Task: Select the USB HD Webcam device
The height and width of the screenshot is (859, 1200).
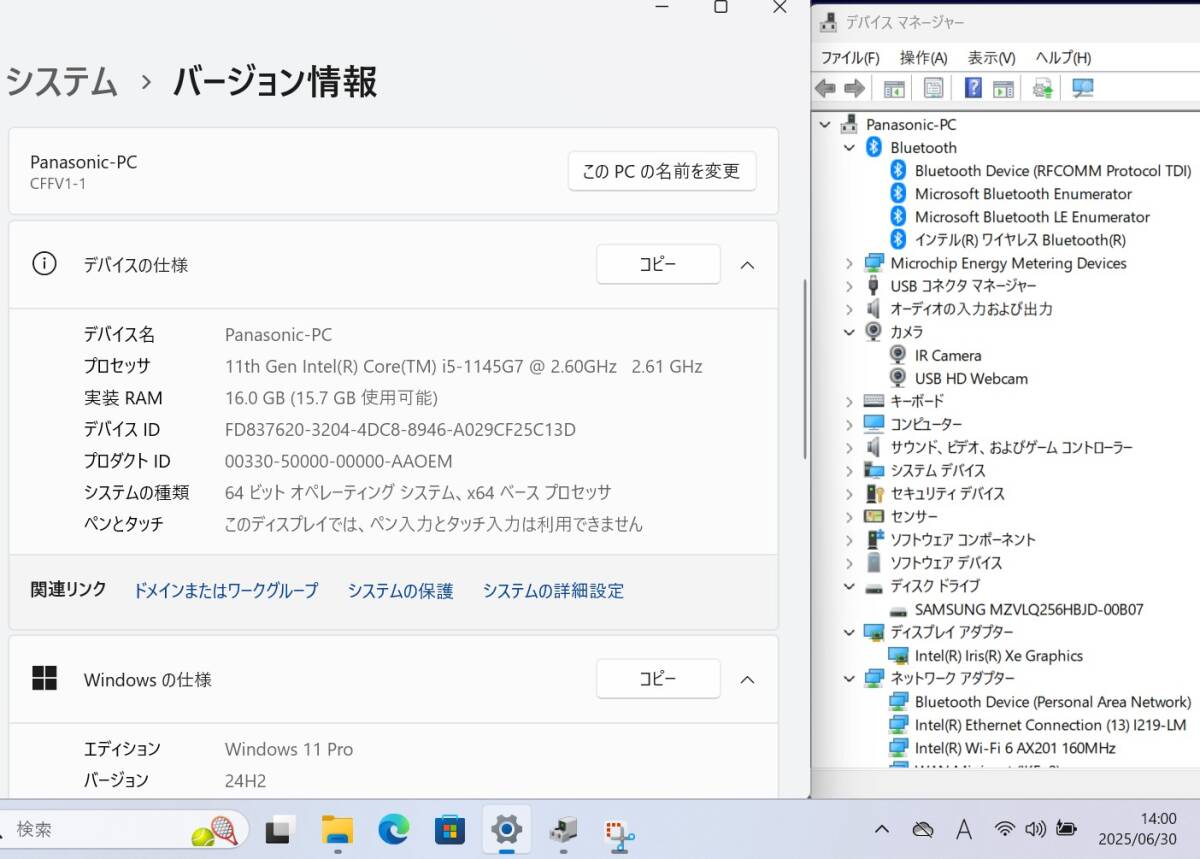Action: pyautogui.click(x=970, y=378)
